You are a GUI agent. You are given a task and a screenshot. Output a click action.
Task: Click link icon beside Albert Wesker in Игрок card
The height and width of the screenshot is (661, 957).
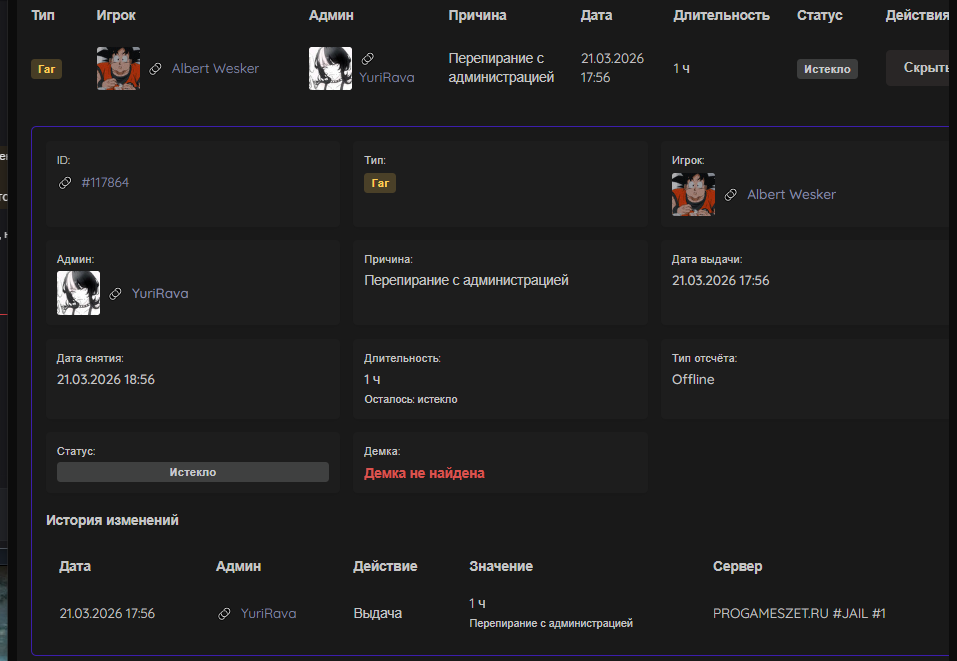tap(731, 195)
